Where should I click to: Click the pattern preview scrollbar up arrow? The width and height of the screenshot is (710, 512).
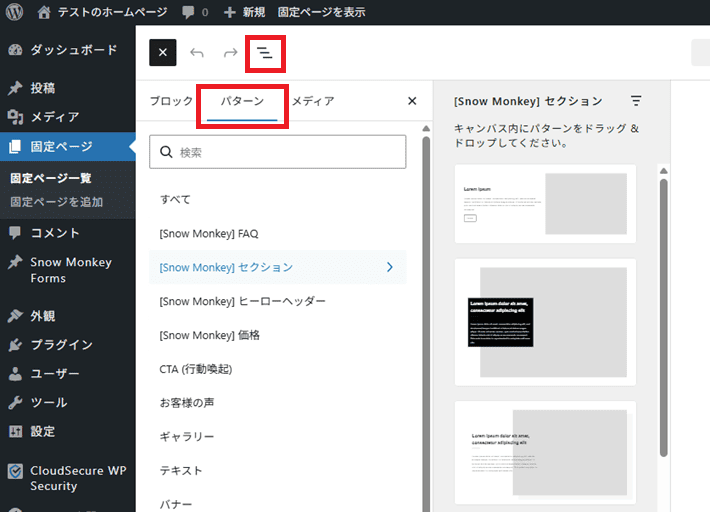[x=663, y=171]
